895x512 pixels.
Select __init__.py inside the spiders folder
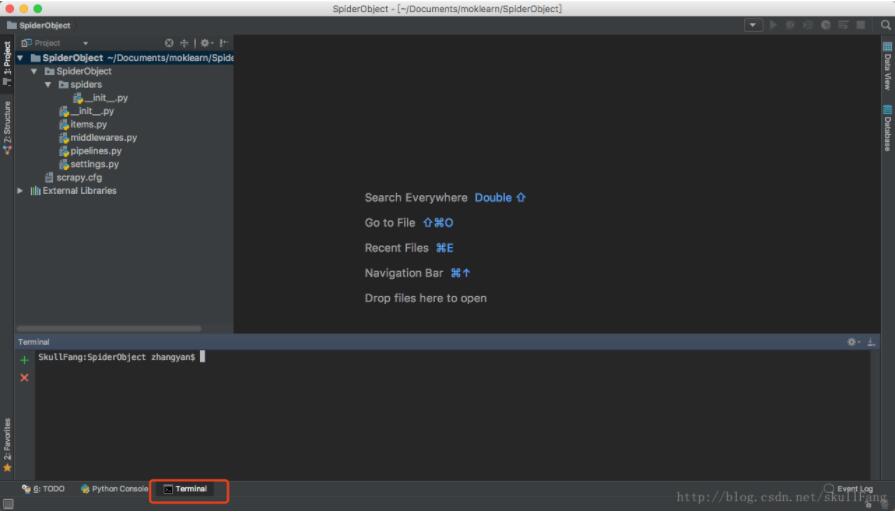point(100,98)
